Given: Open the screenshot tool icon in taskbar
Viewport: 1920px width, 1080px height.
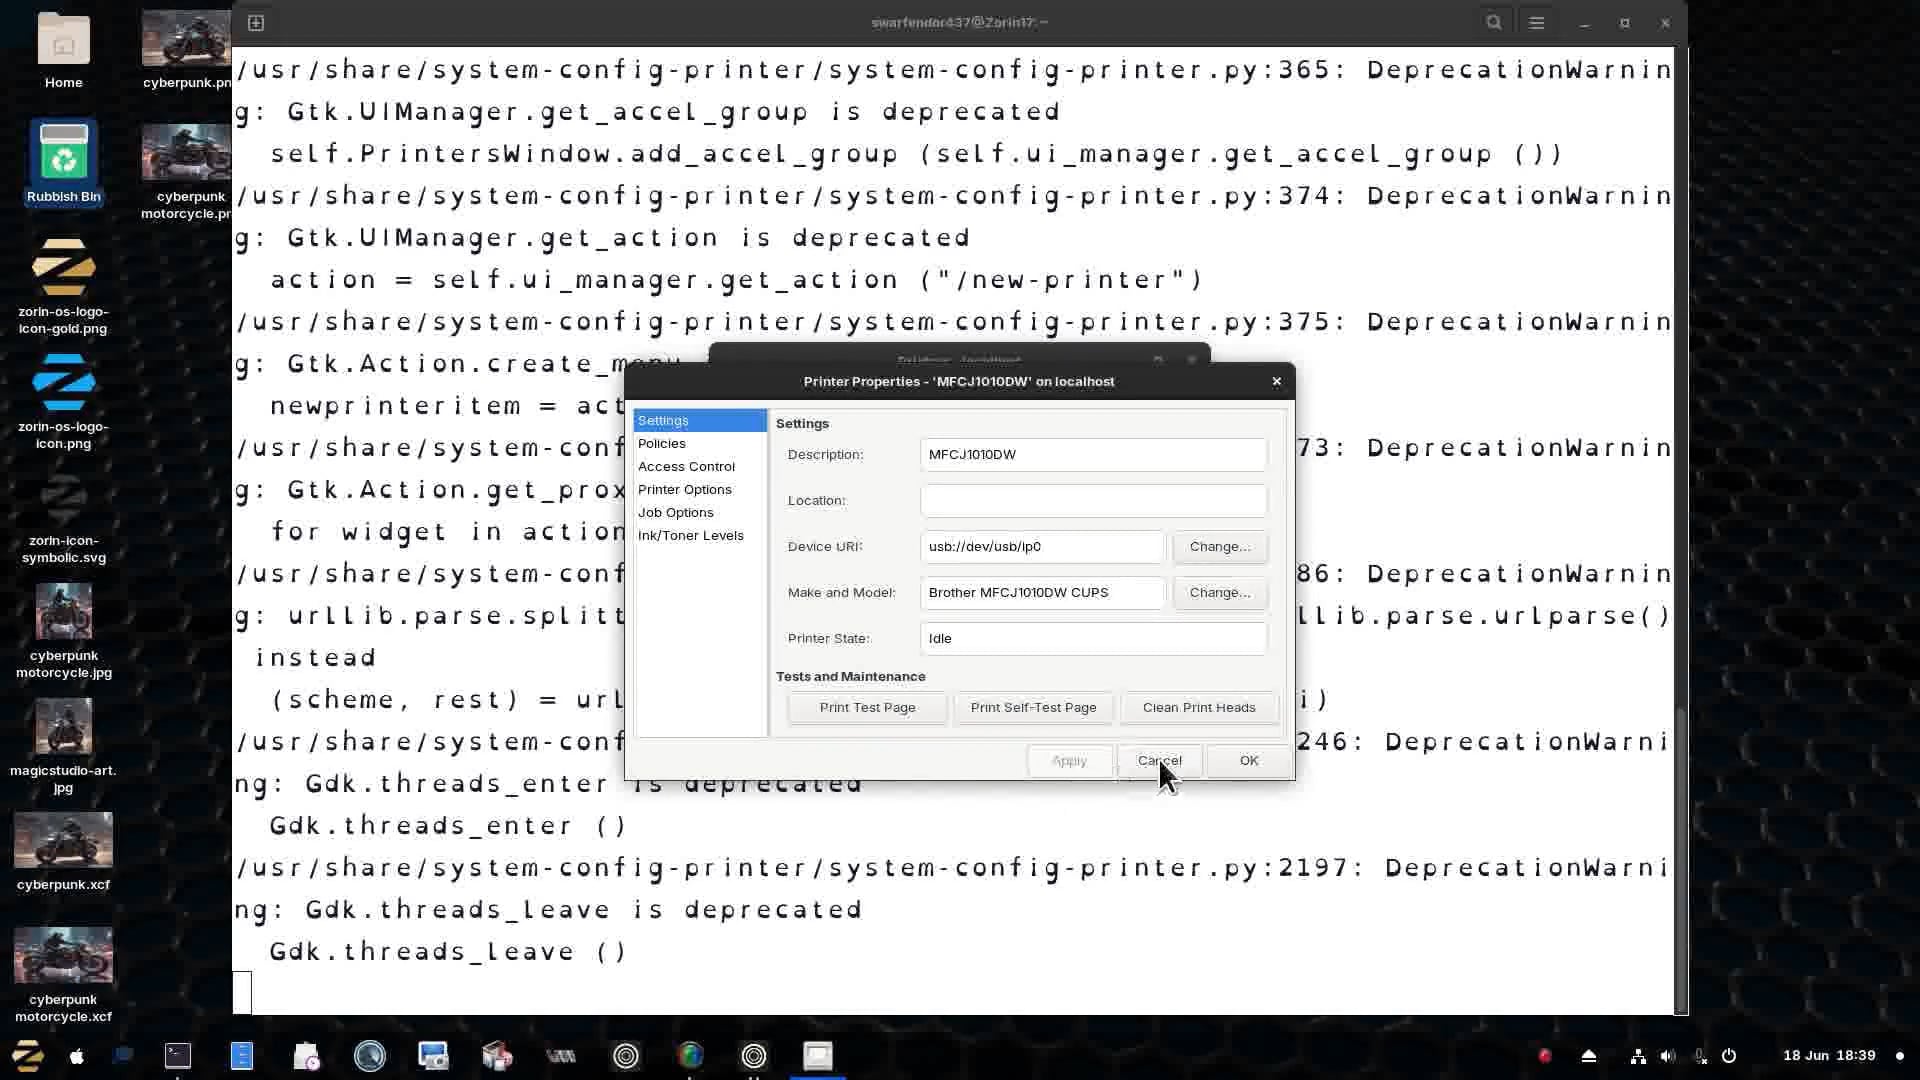Looking at the screenshot, I should tap(434, 1055).
